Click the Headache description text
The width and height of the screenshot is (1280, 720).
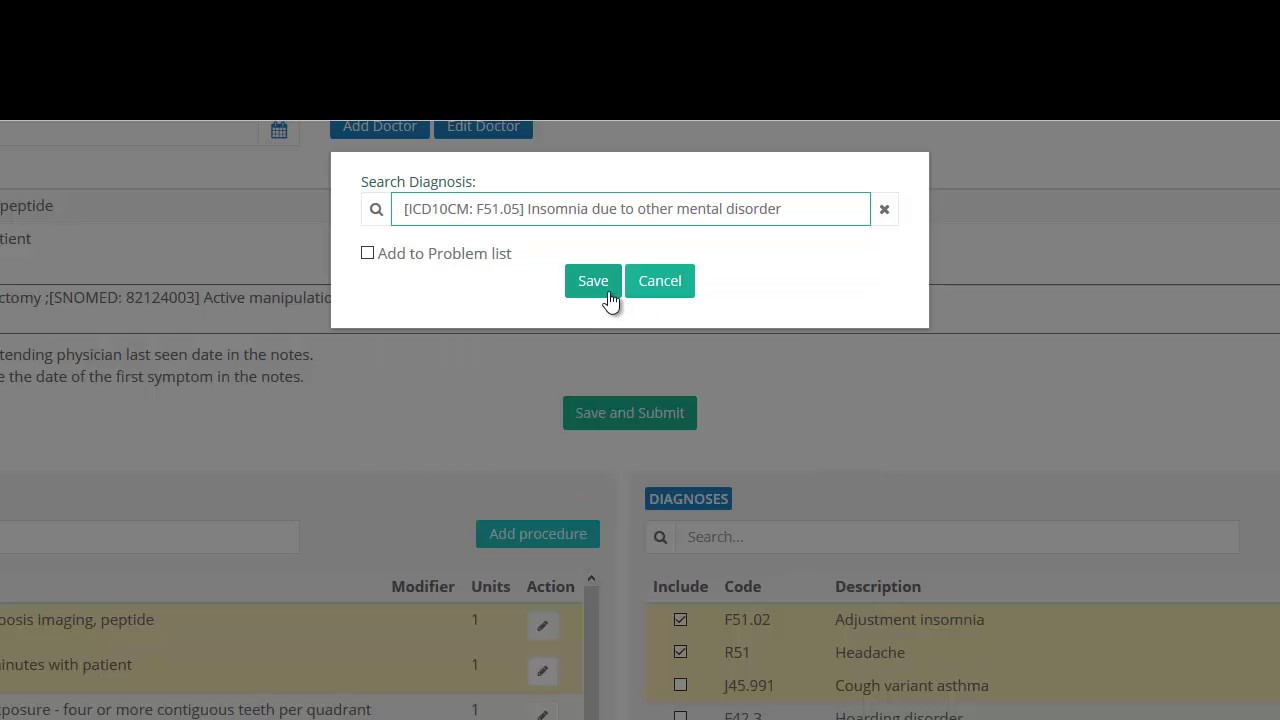click(x=870, y=652)
